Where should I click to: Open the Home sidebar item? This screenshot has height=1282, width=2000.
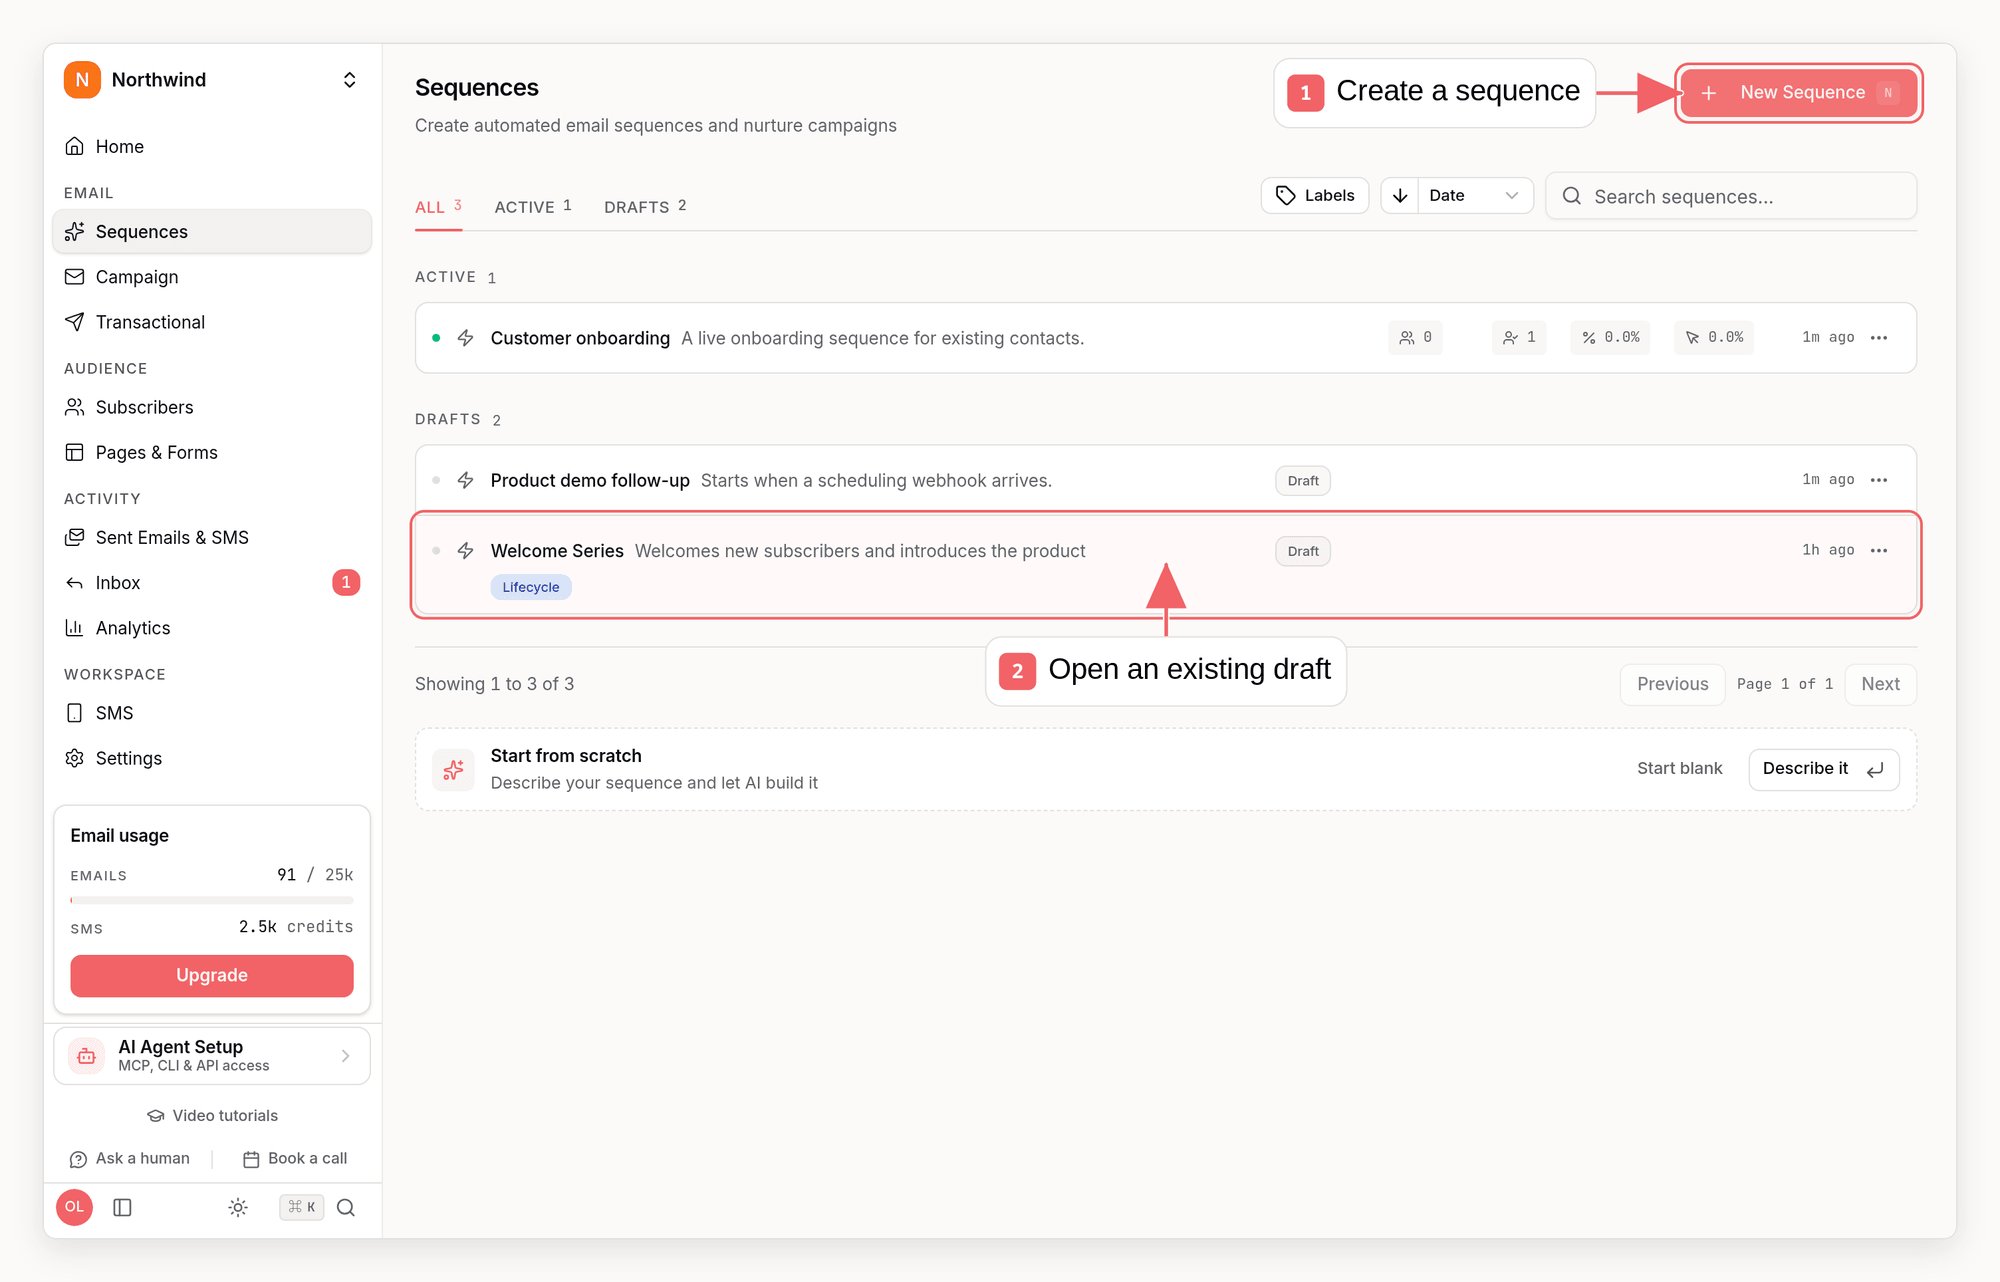211,146
